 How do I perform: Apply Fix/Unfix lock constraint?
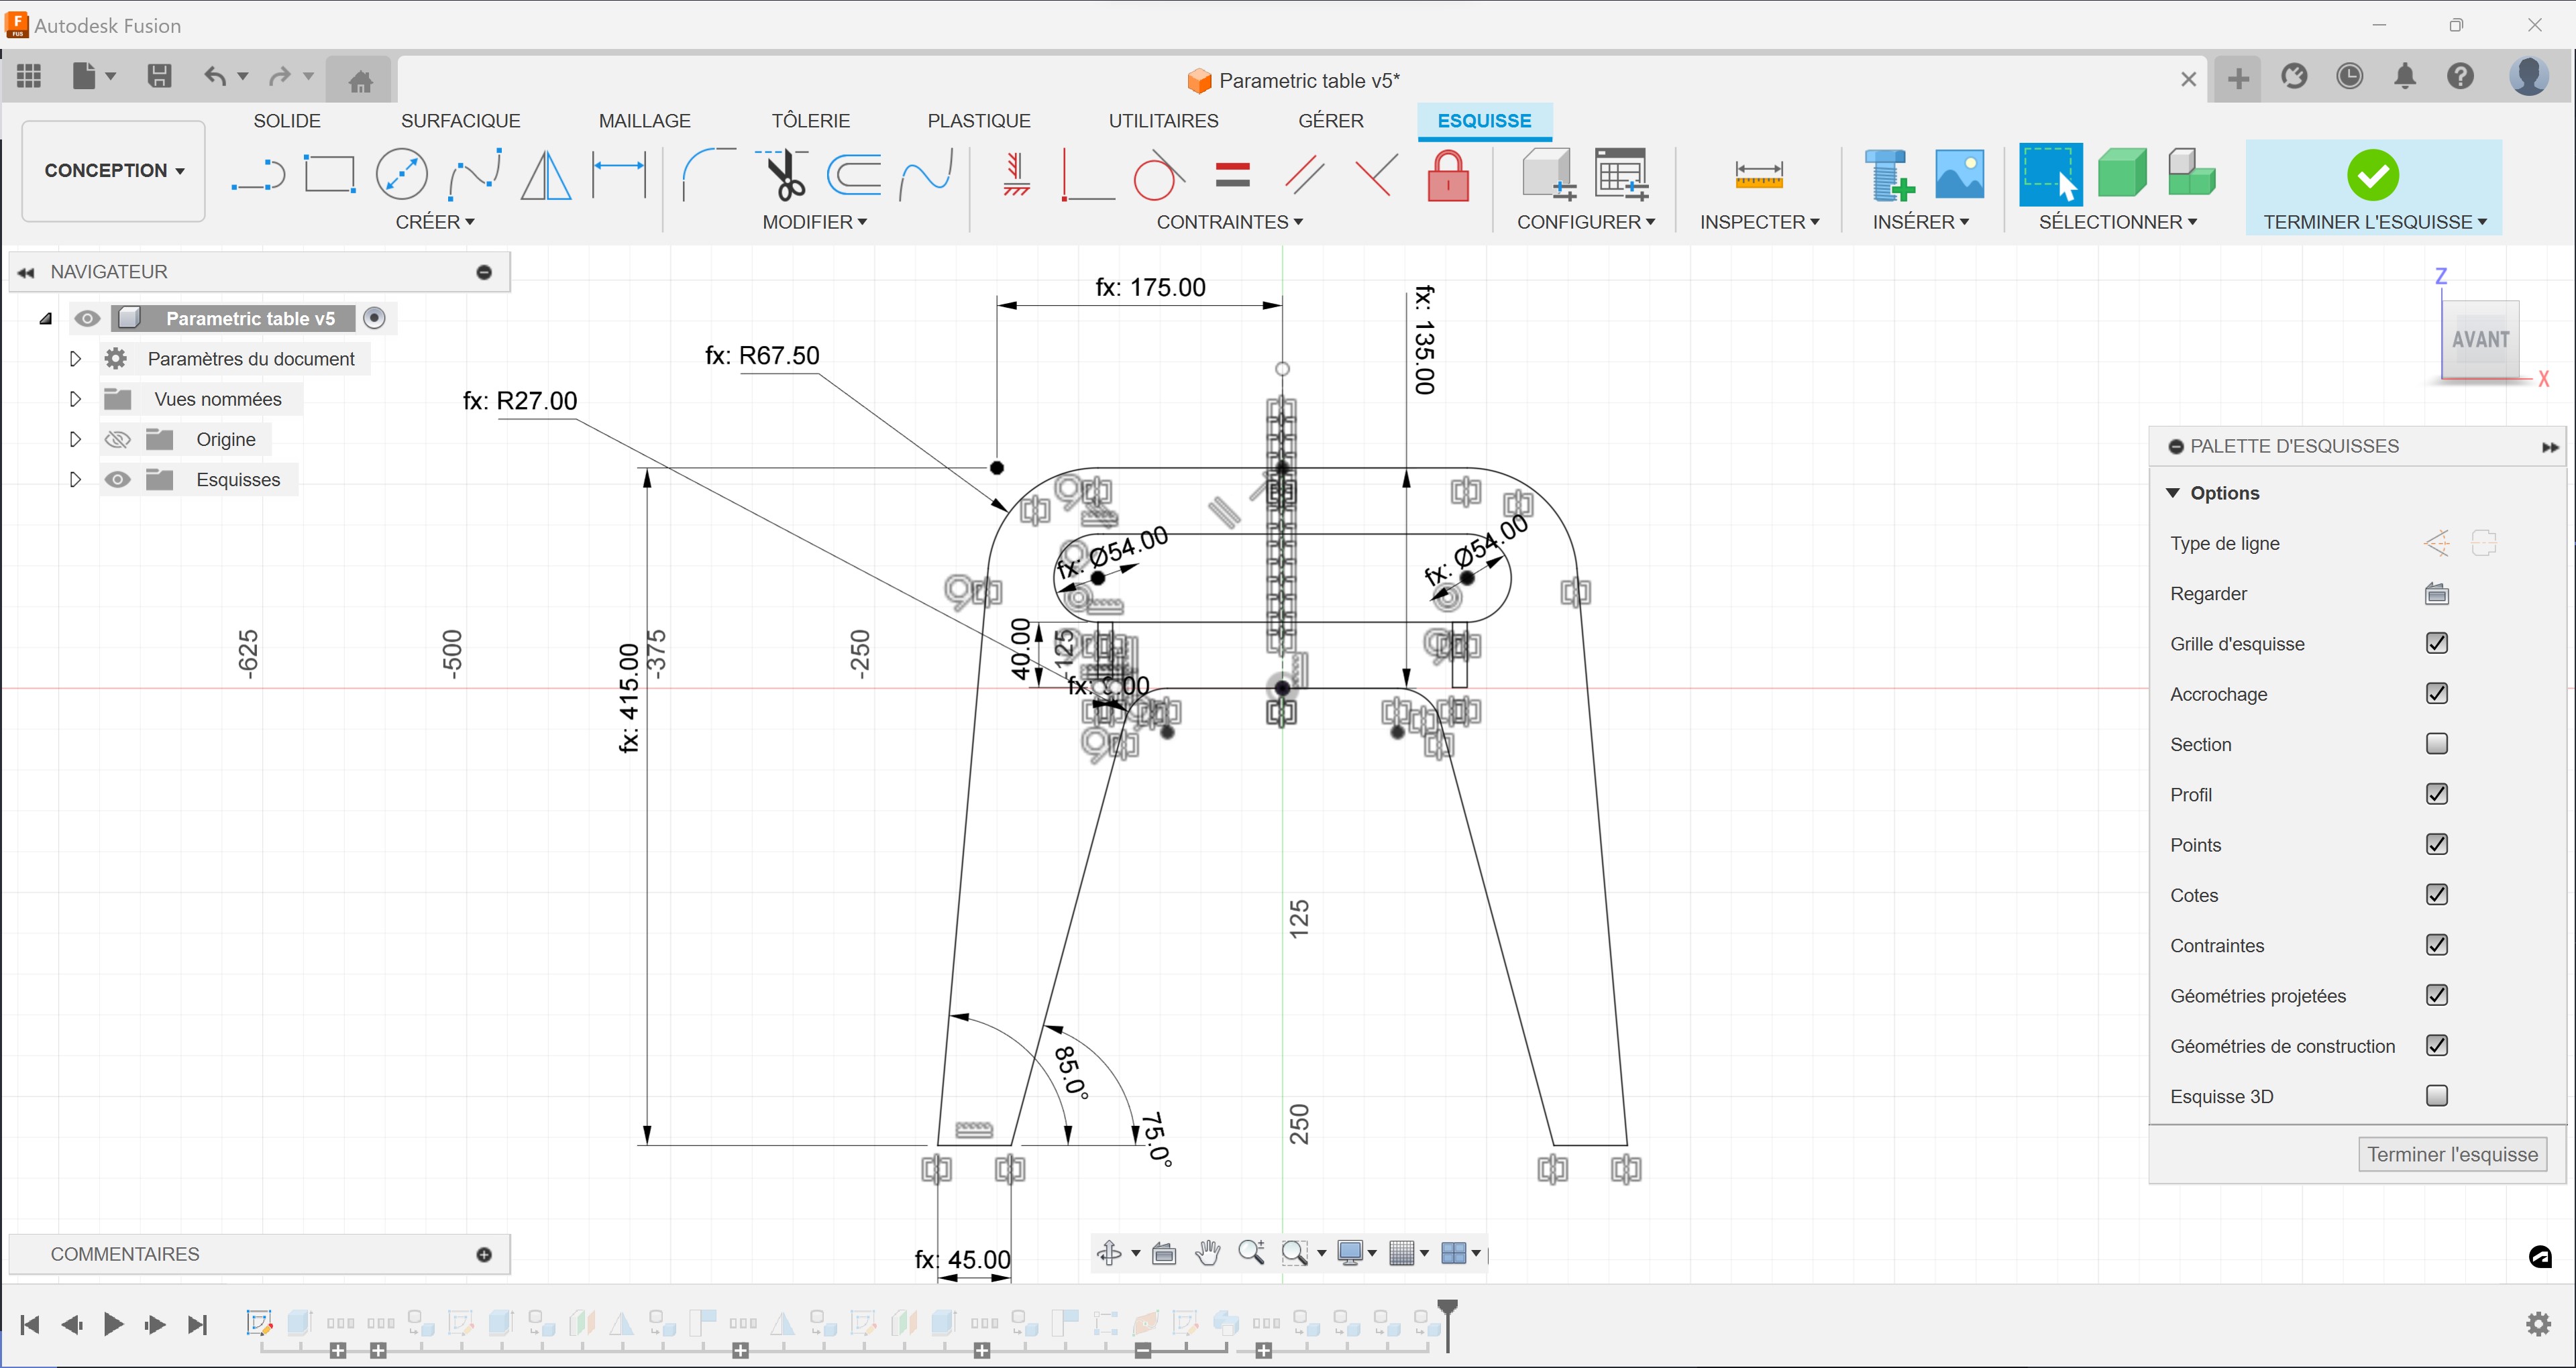[x=1448, y=175]
